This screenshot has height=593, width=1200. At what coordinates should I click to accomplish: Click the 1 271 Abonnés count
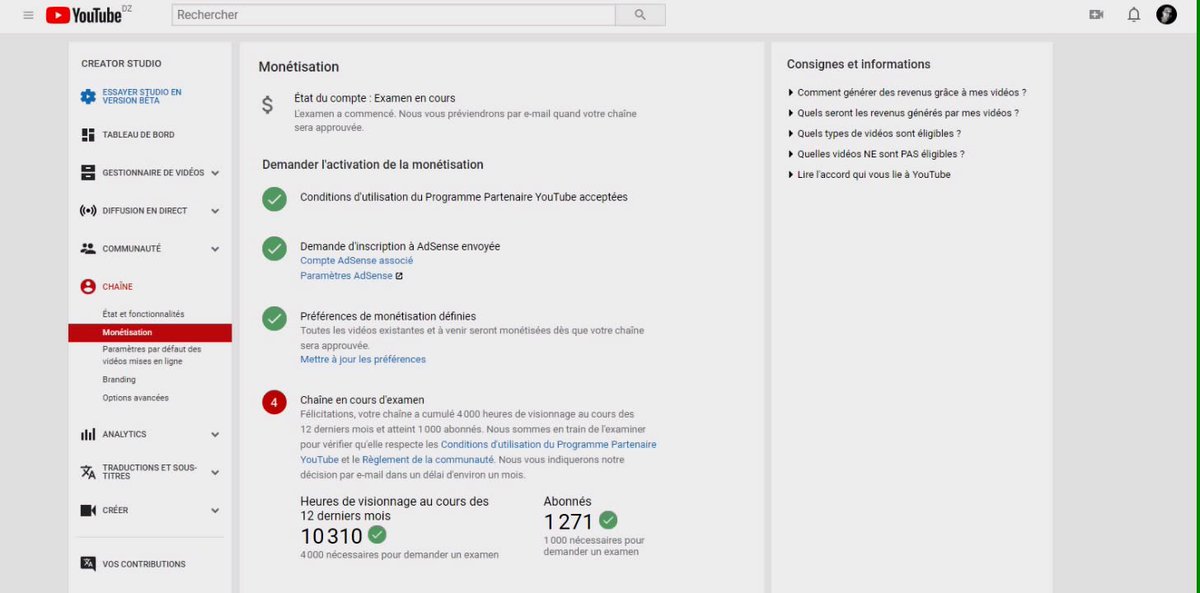coord(569,522)
